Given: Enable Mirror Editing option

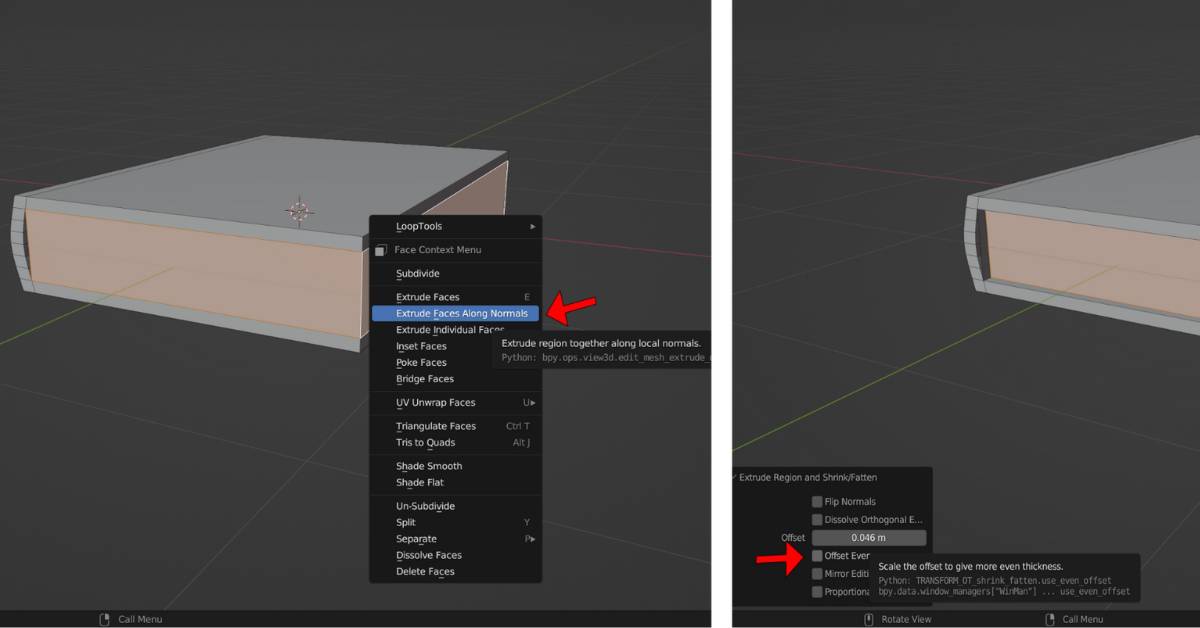Looking at the screenshot, I should [816, 573].
